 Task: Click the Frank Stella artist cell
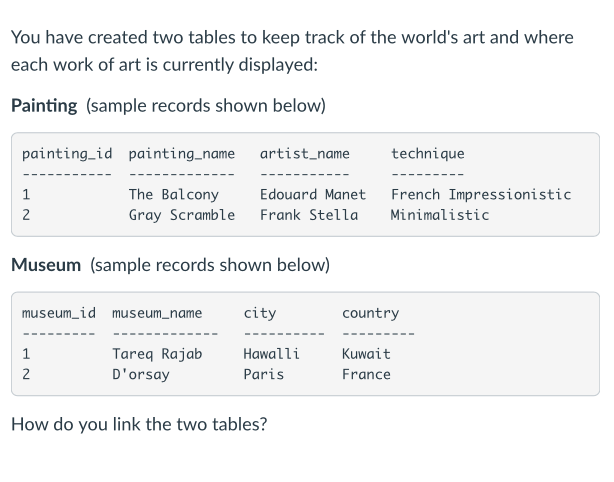(x=308, y=215)
